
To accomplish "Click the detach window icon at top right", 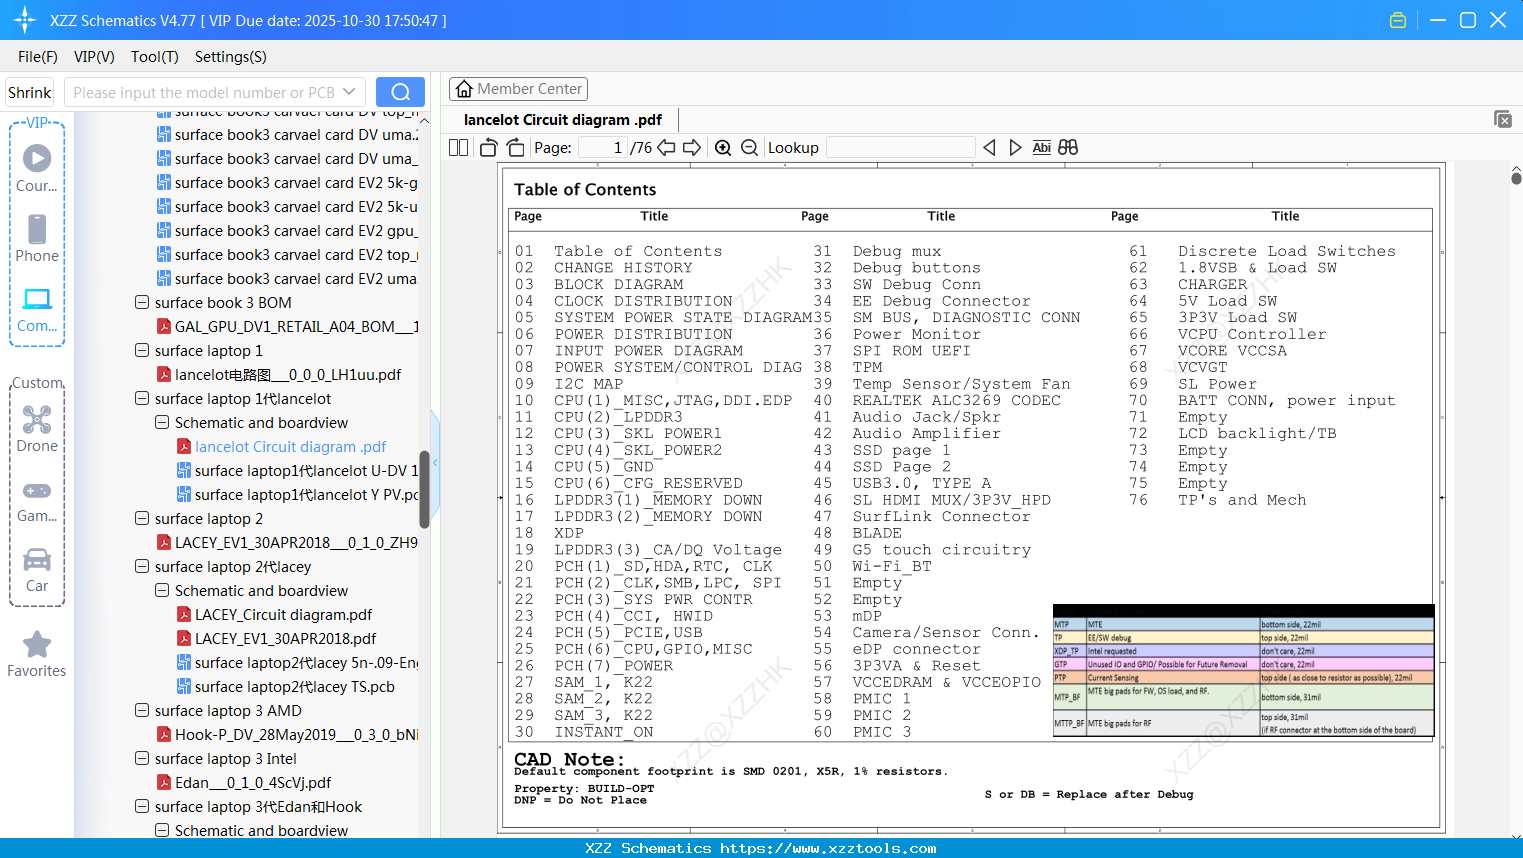I will click(1503, 119).
